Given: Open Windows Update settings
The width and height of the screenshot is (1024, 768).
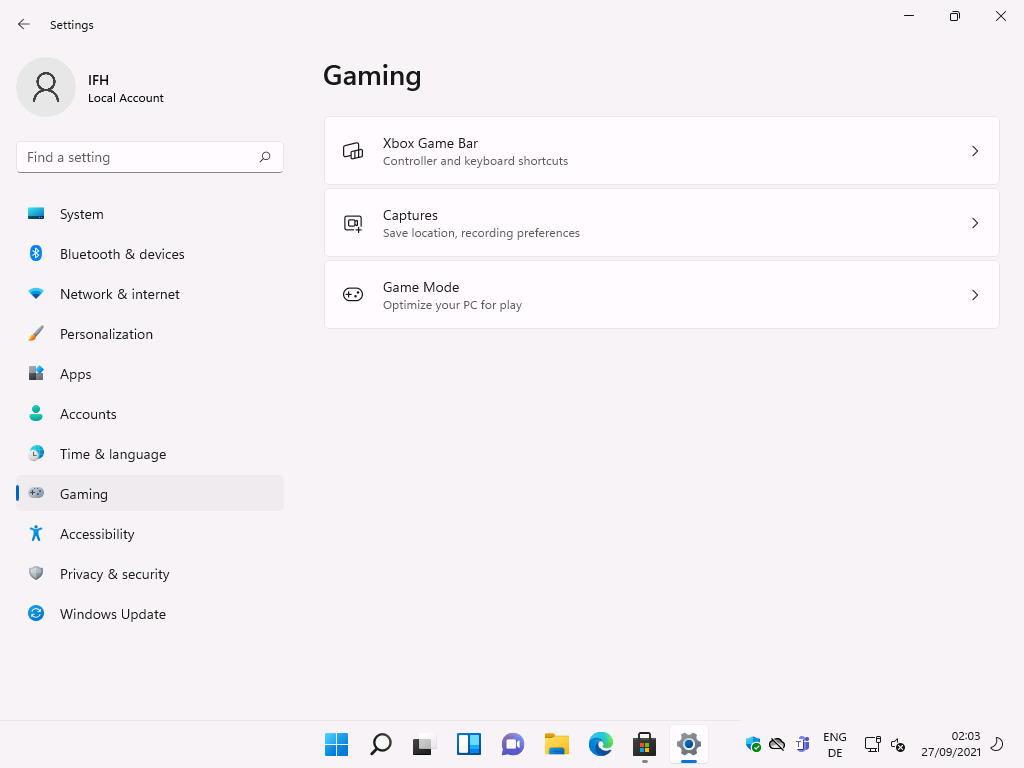Looking at the screenshot, I should [x=150, y=613].
